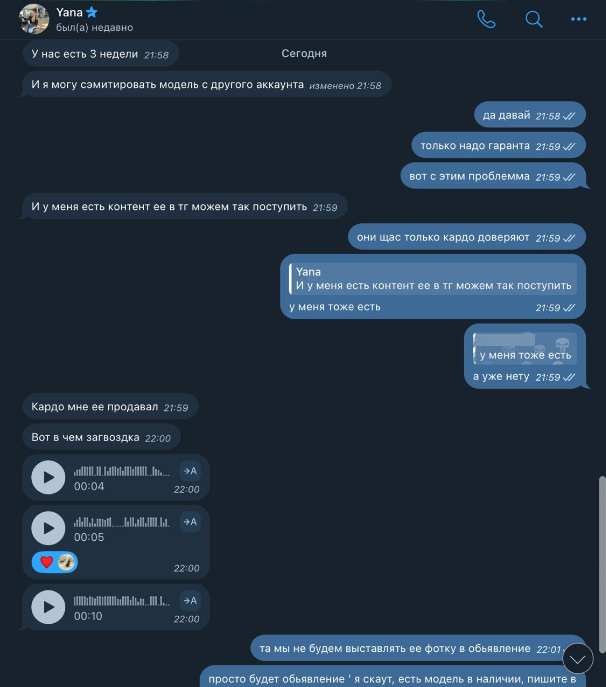Toggle the heart reaction on voice message
The width and height of the screenshot is (606, 687).
pyautogui.click(x=55, y=562)
